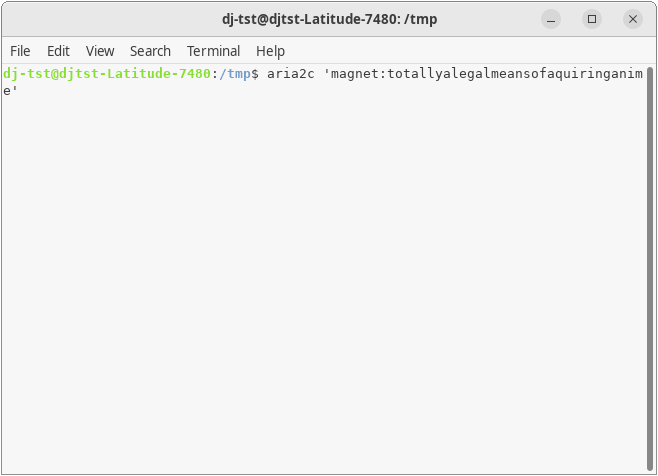Open the View menu
Viewport: 658px width, 476px height.
point(100,51)
